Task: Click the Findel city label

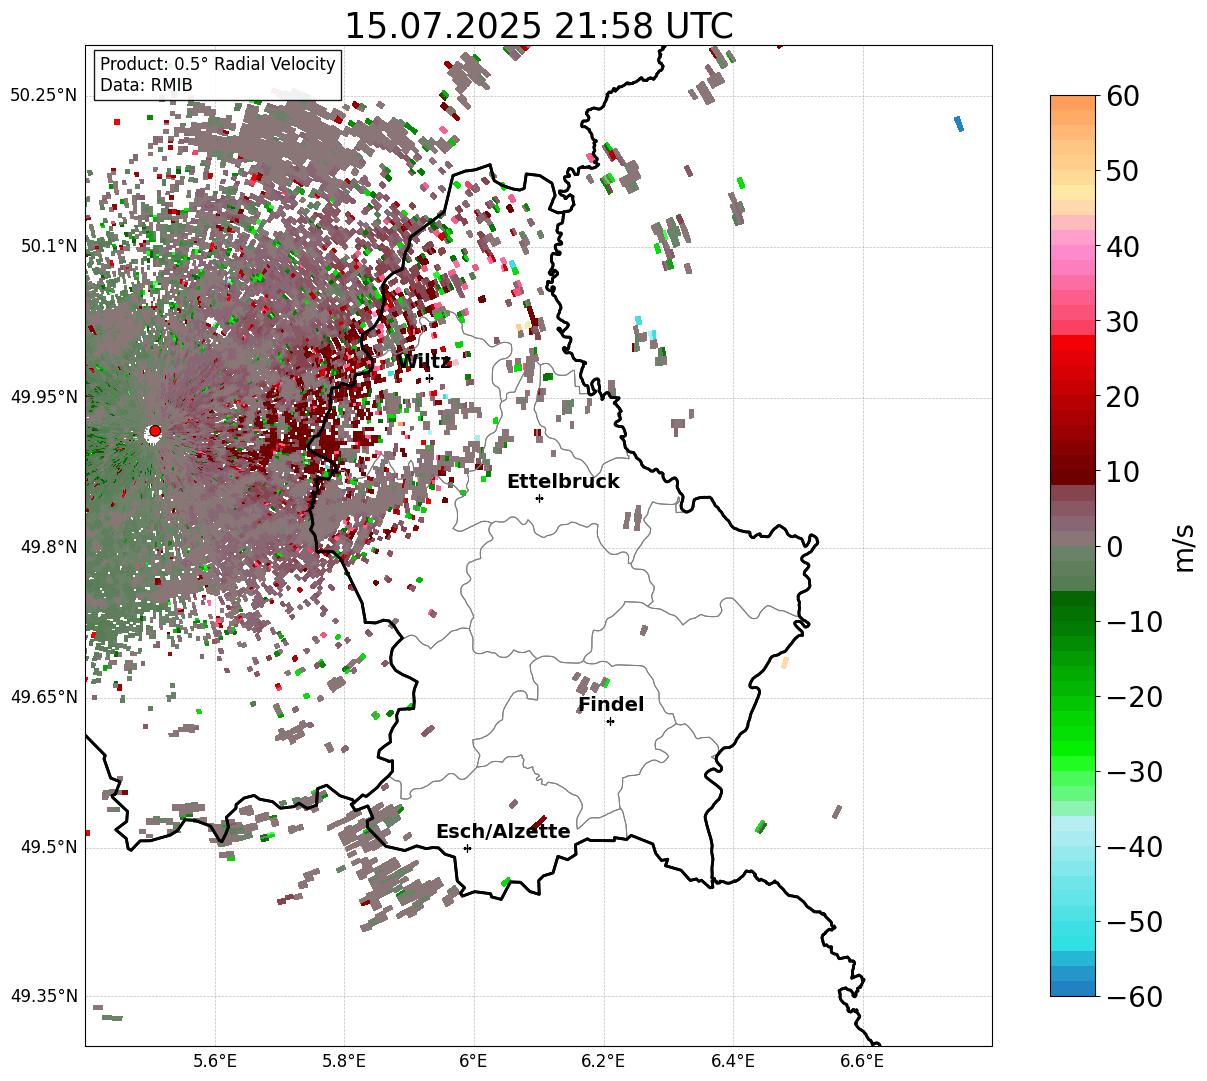Action: pos(611,705)
